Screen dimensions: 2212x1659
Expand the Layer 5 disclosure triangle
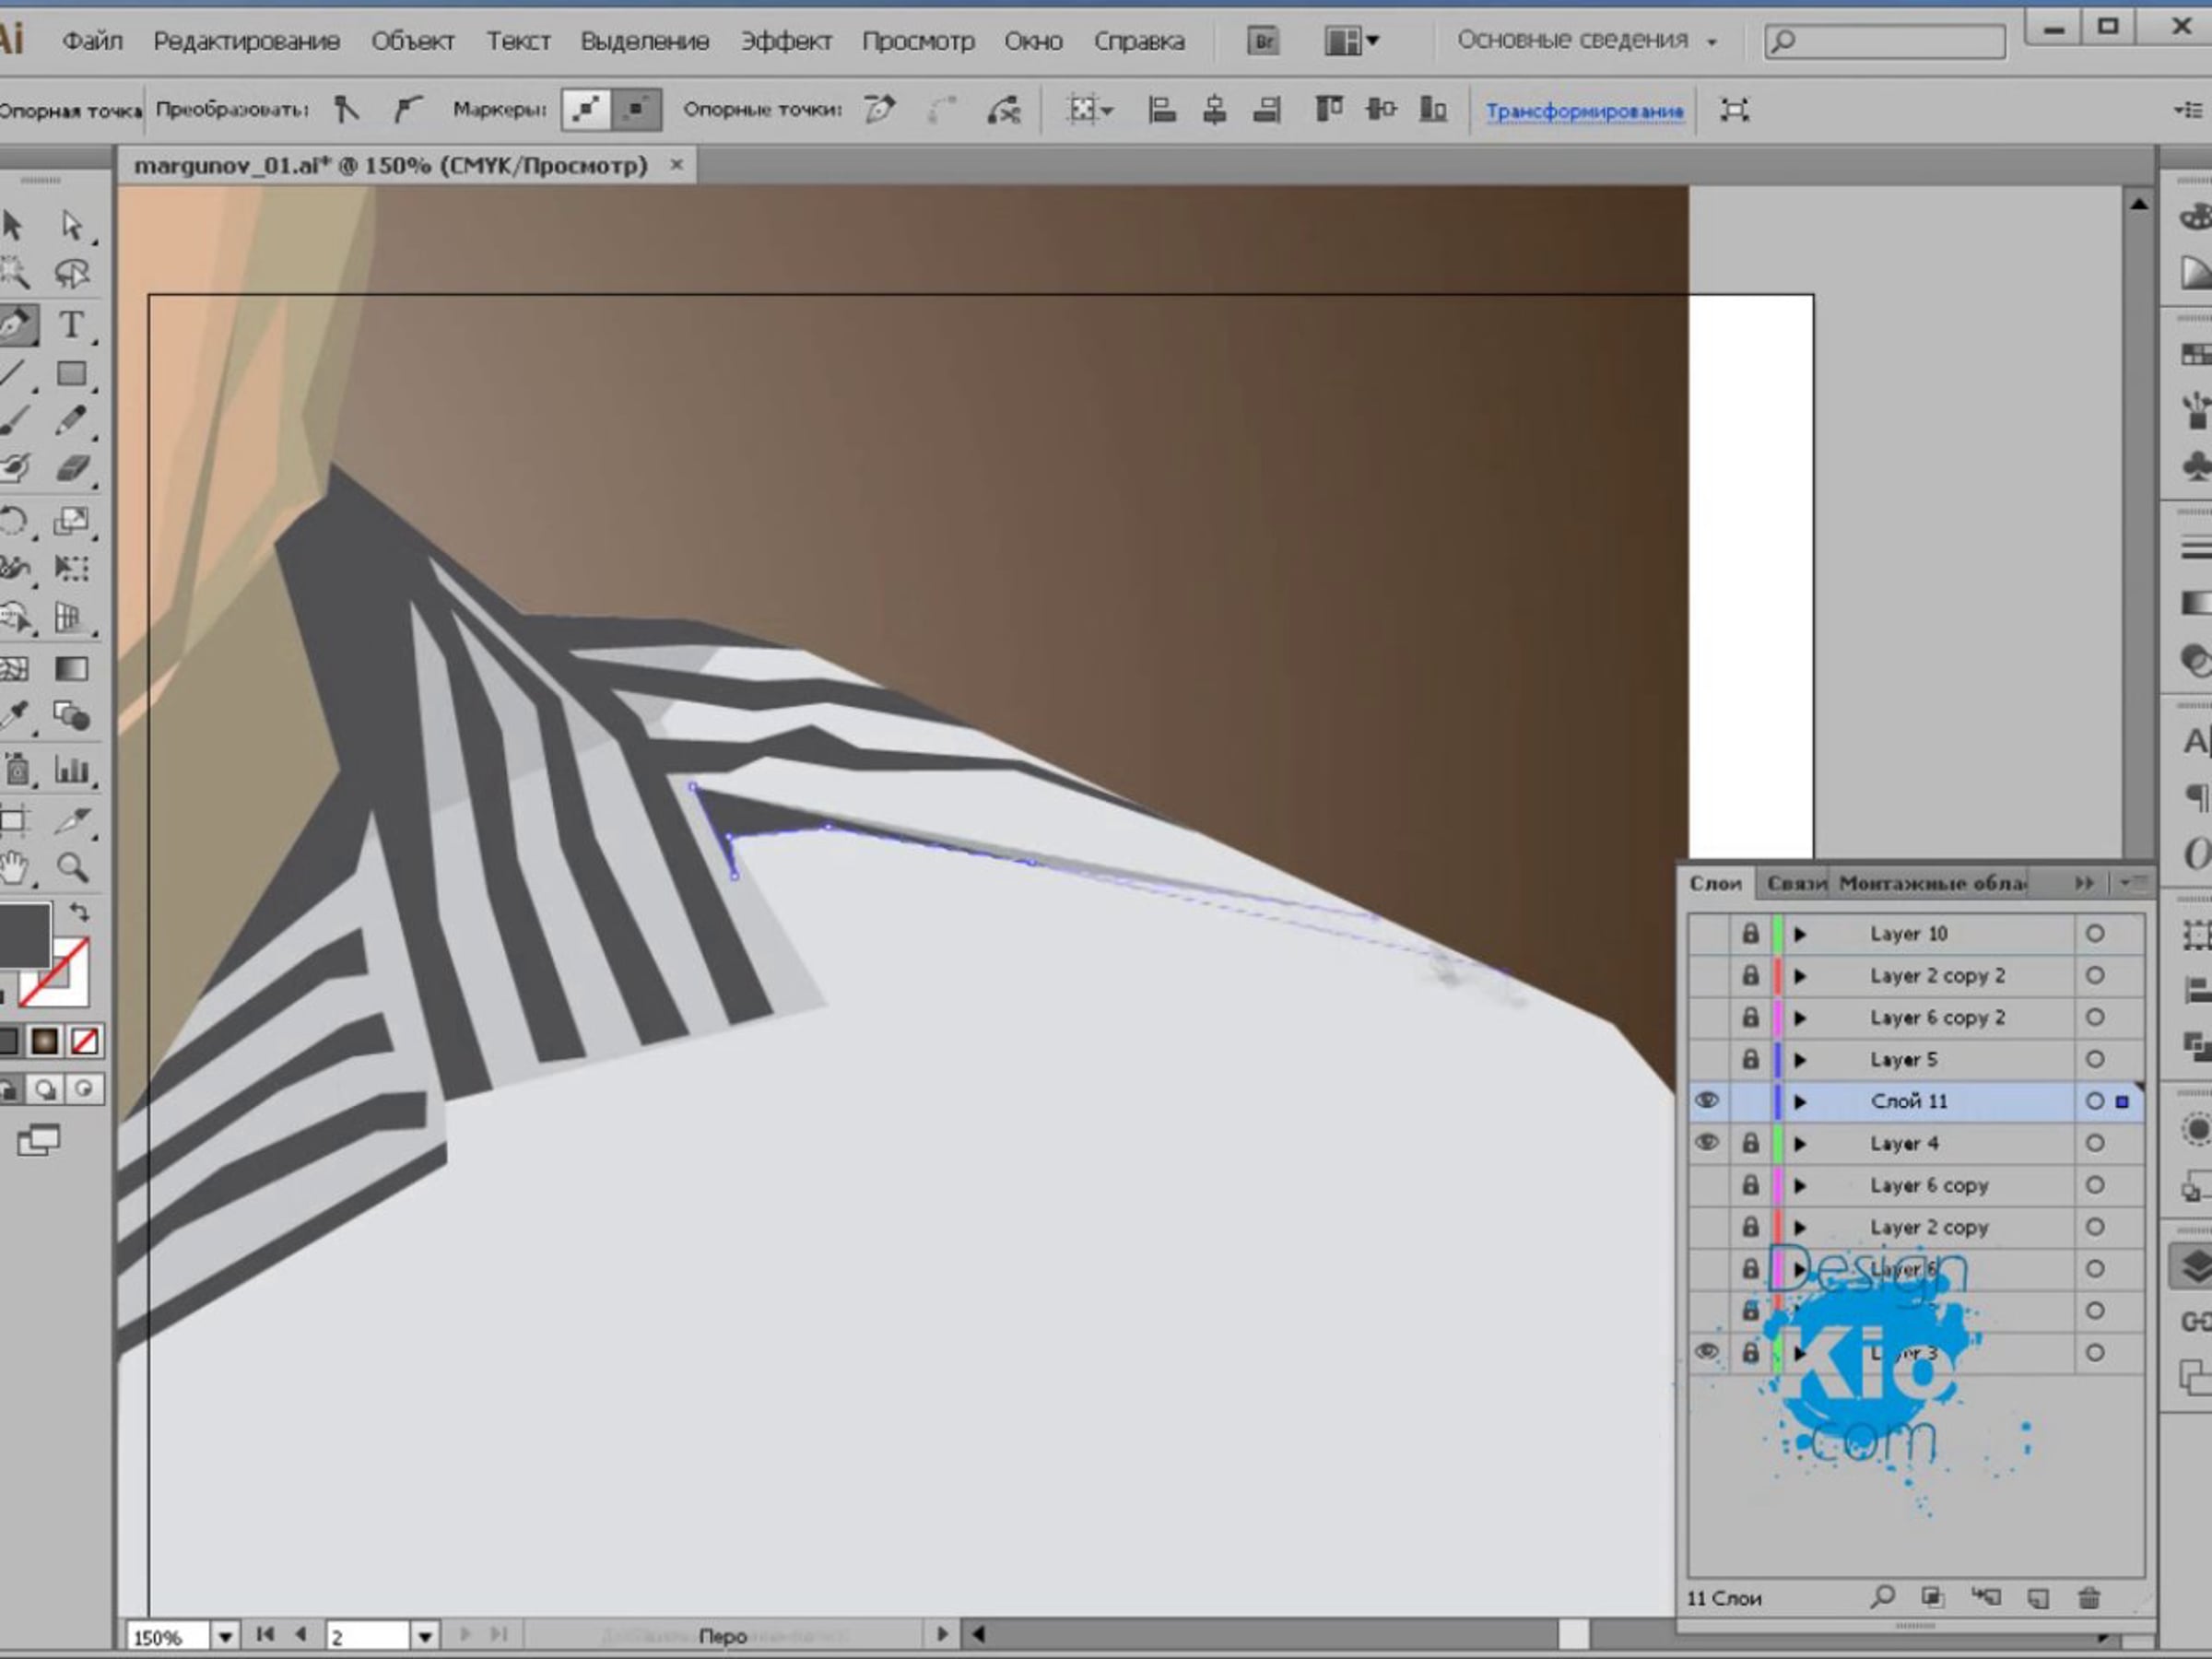(1800, 1059)
